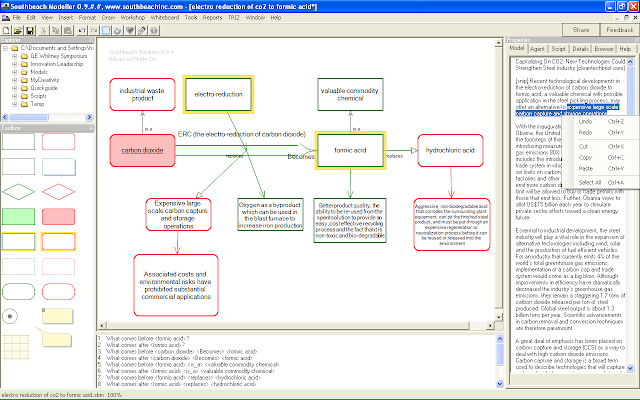Select the 'formic acid' node in the diagram
Screen dimensions: 640x400
pos(350,150)
